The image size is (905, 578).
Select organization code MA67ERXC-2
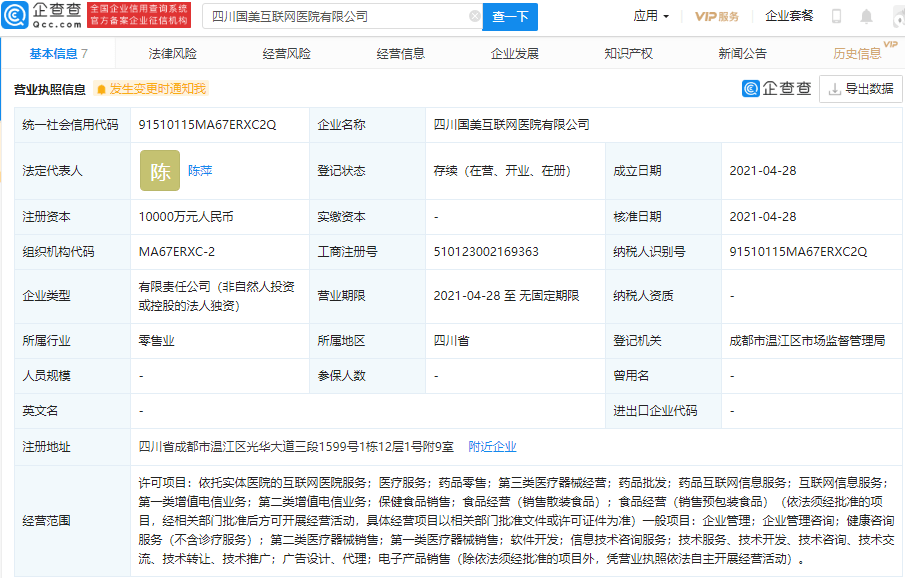tap(177, 252)
